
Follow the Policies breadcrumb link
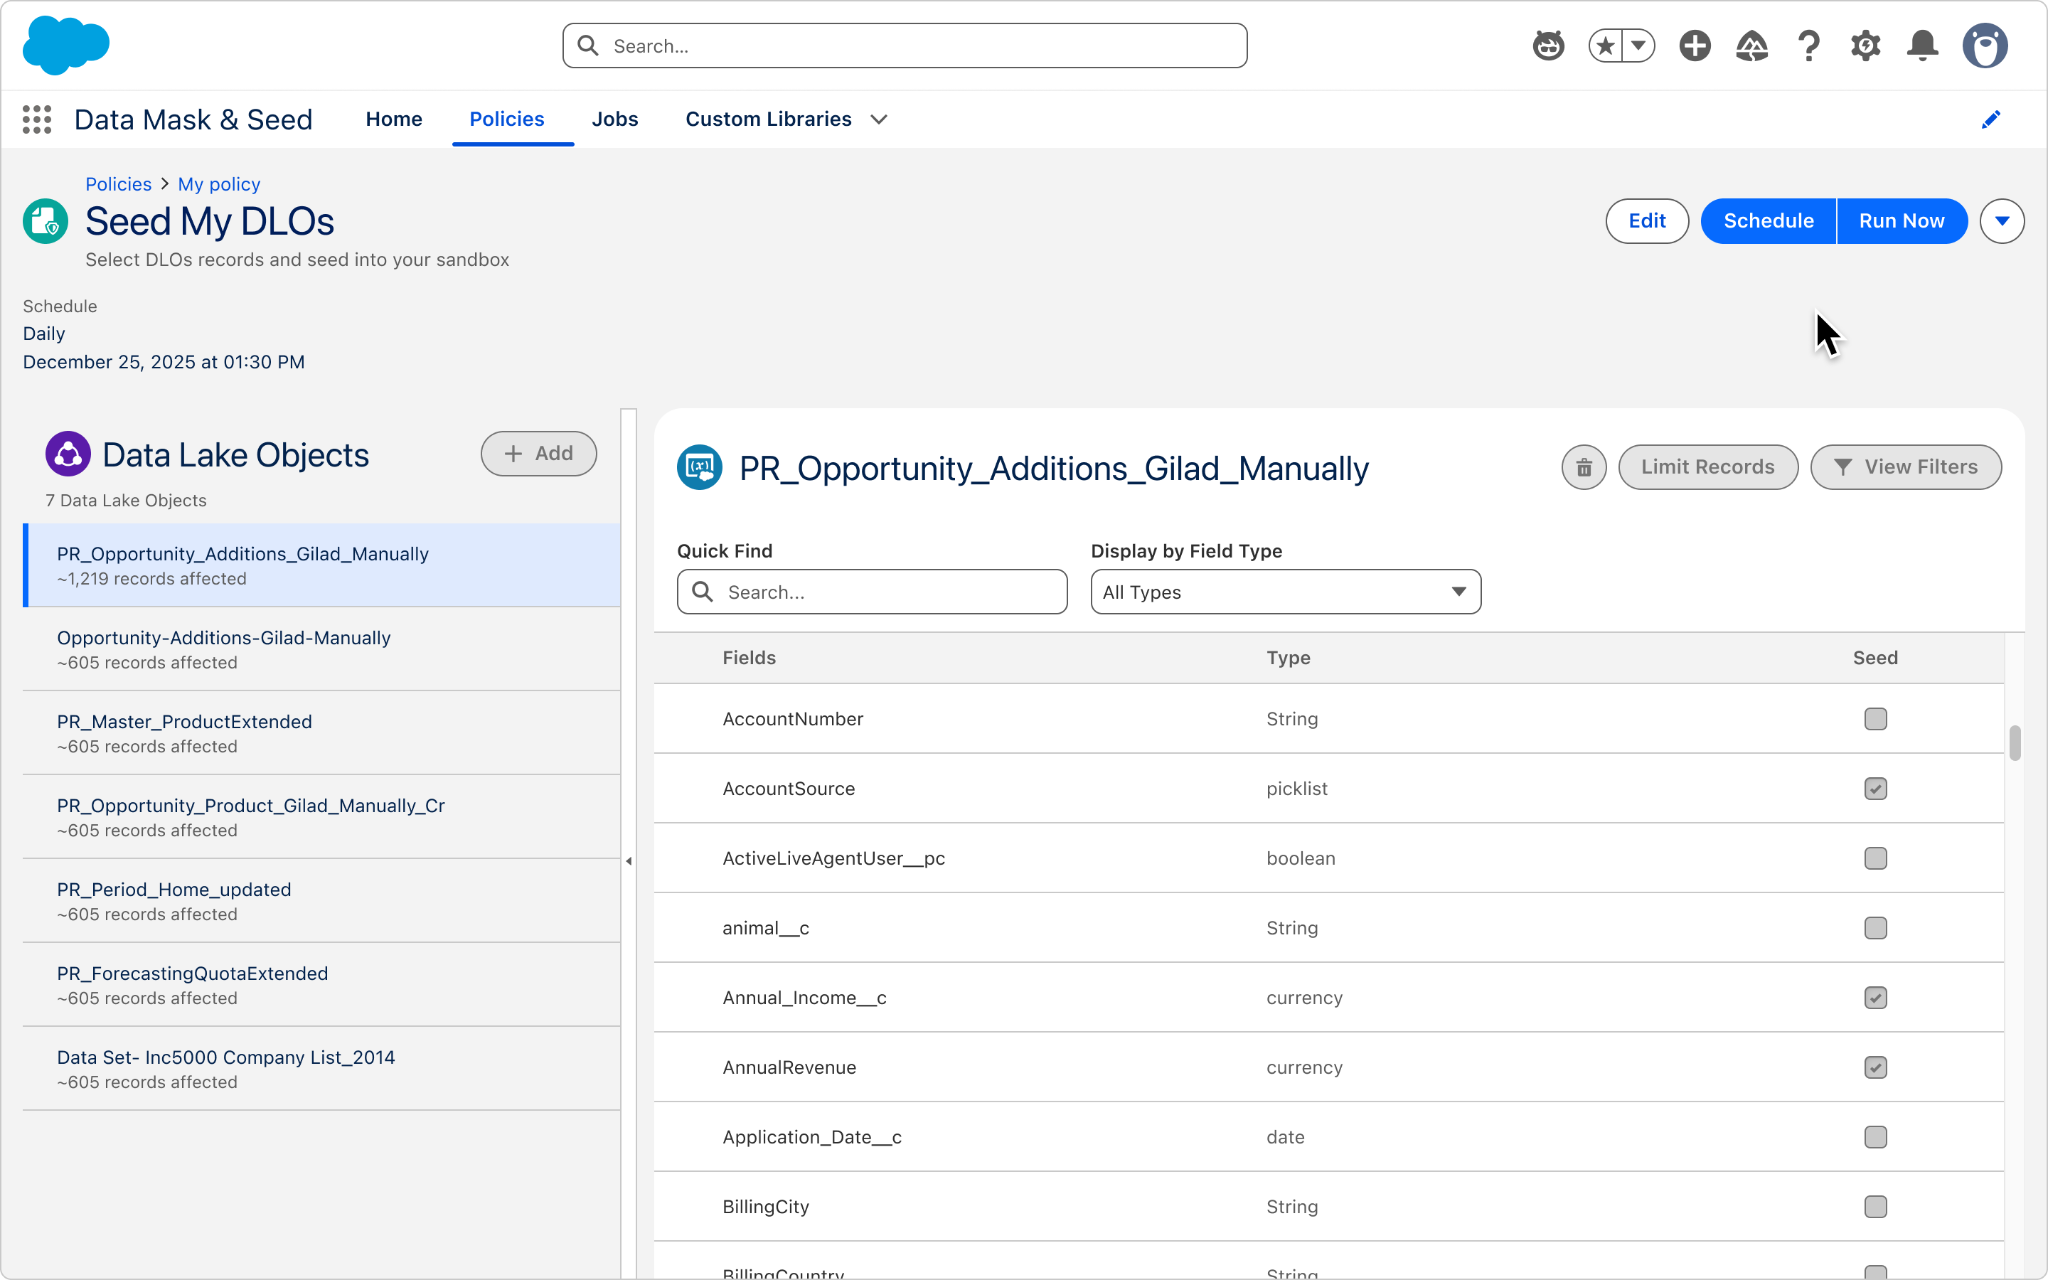click(118, 184)
